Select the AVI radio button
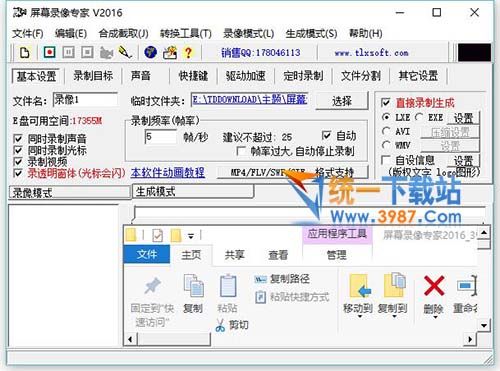This screenshot has height=371, width=500. (x=386, y=131)
